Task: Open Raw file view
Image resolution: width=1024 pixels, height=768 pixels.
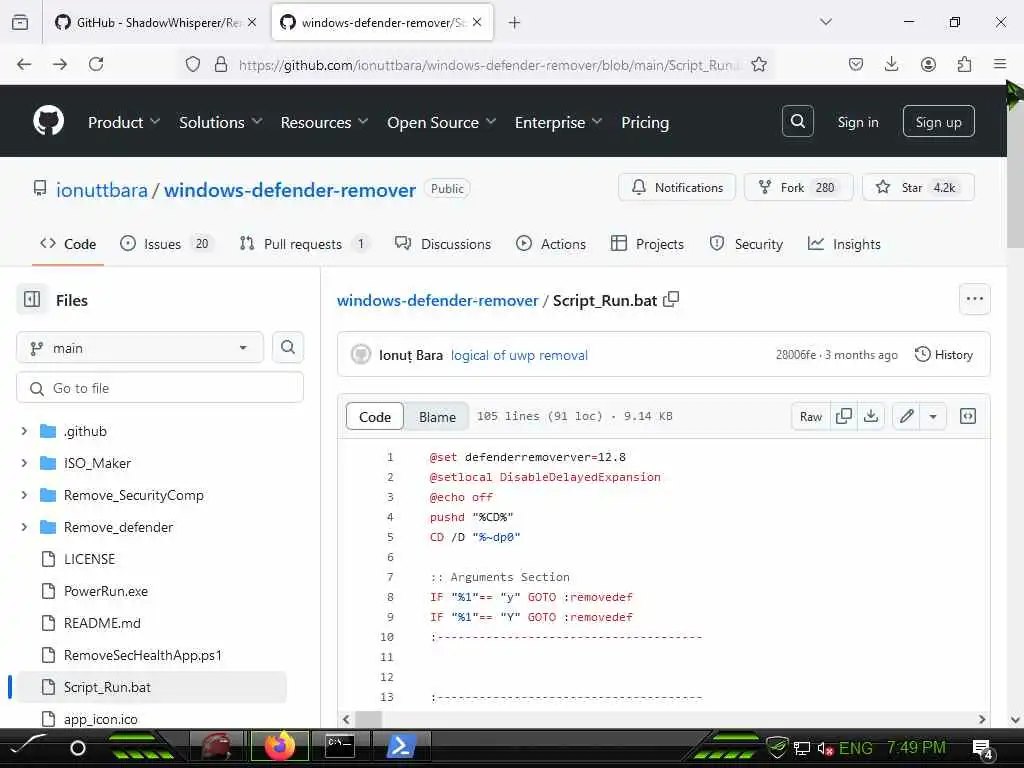Action: tap(810, 416)
